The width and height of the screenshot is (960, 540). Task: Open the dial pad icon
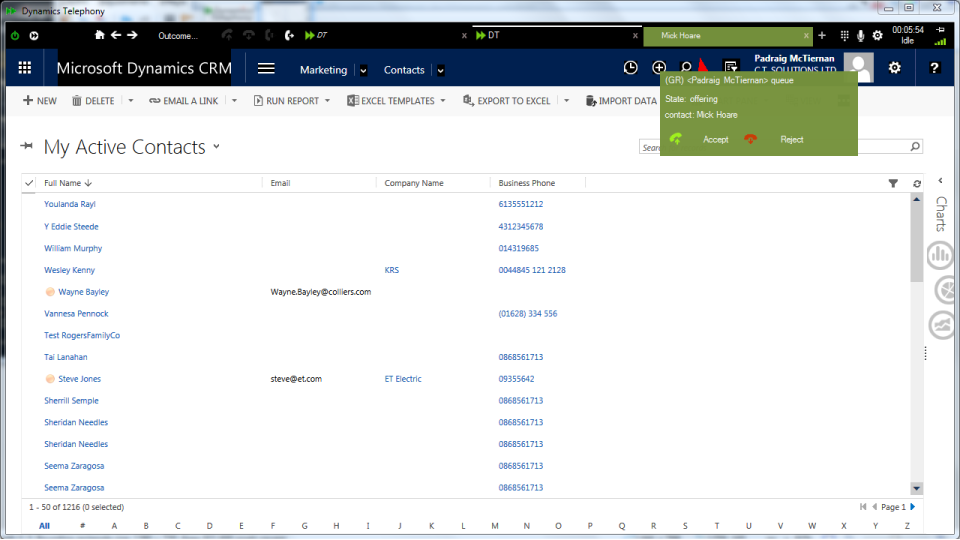pos(844,36)
